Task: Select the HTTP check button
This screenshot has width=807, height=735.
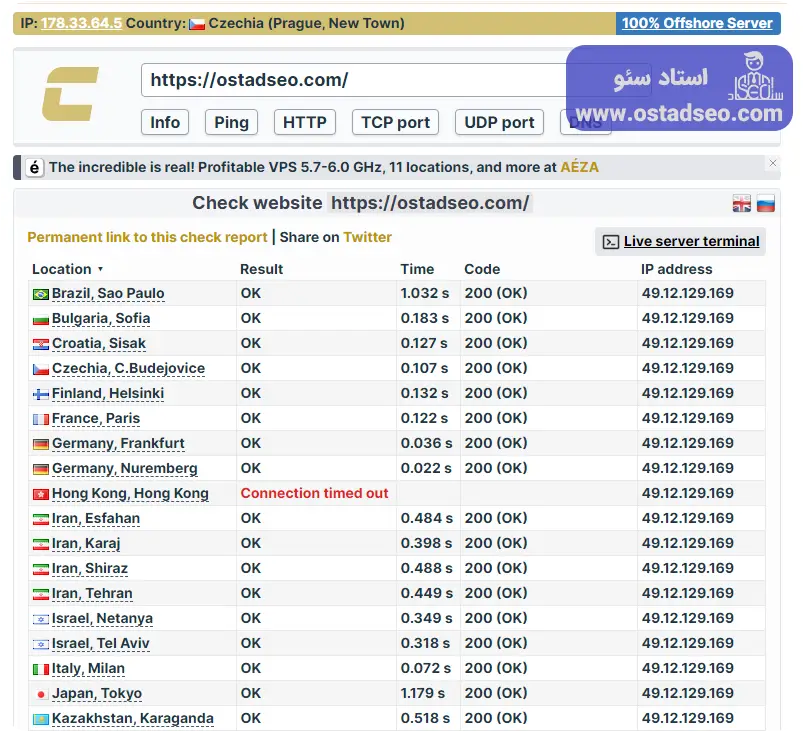Action: tap(305, 122)
